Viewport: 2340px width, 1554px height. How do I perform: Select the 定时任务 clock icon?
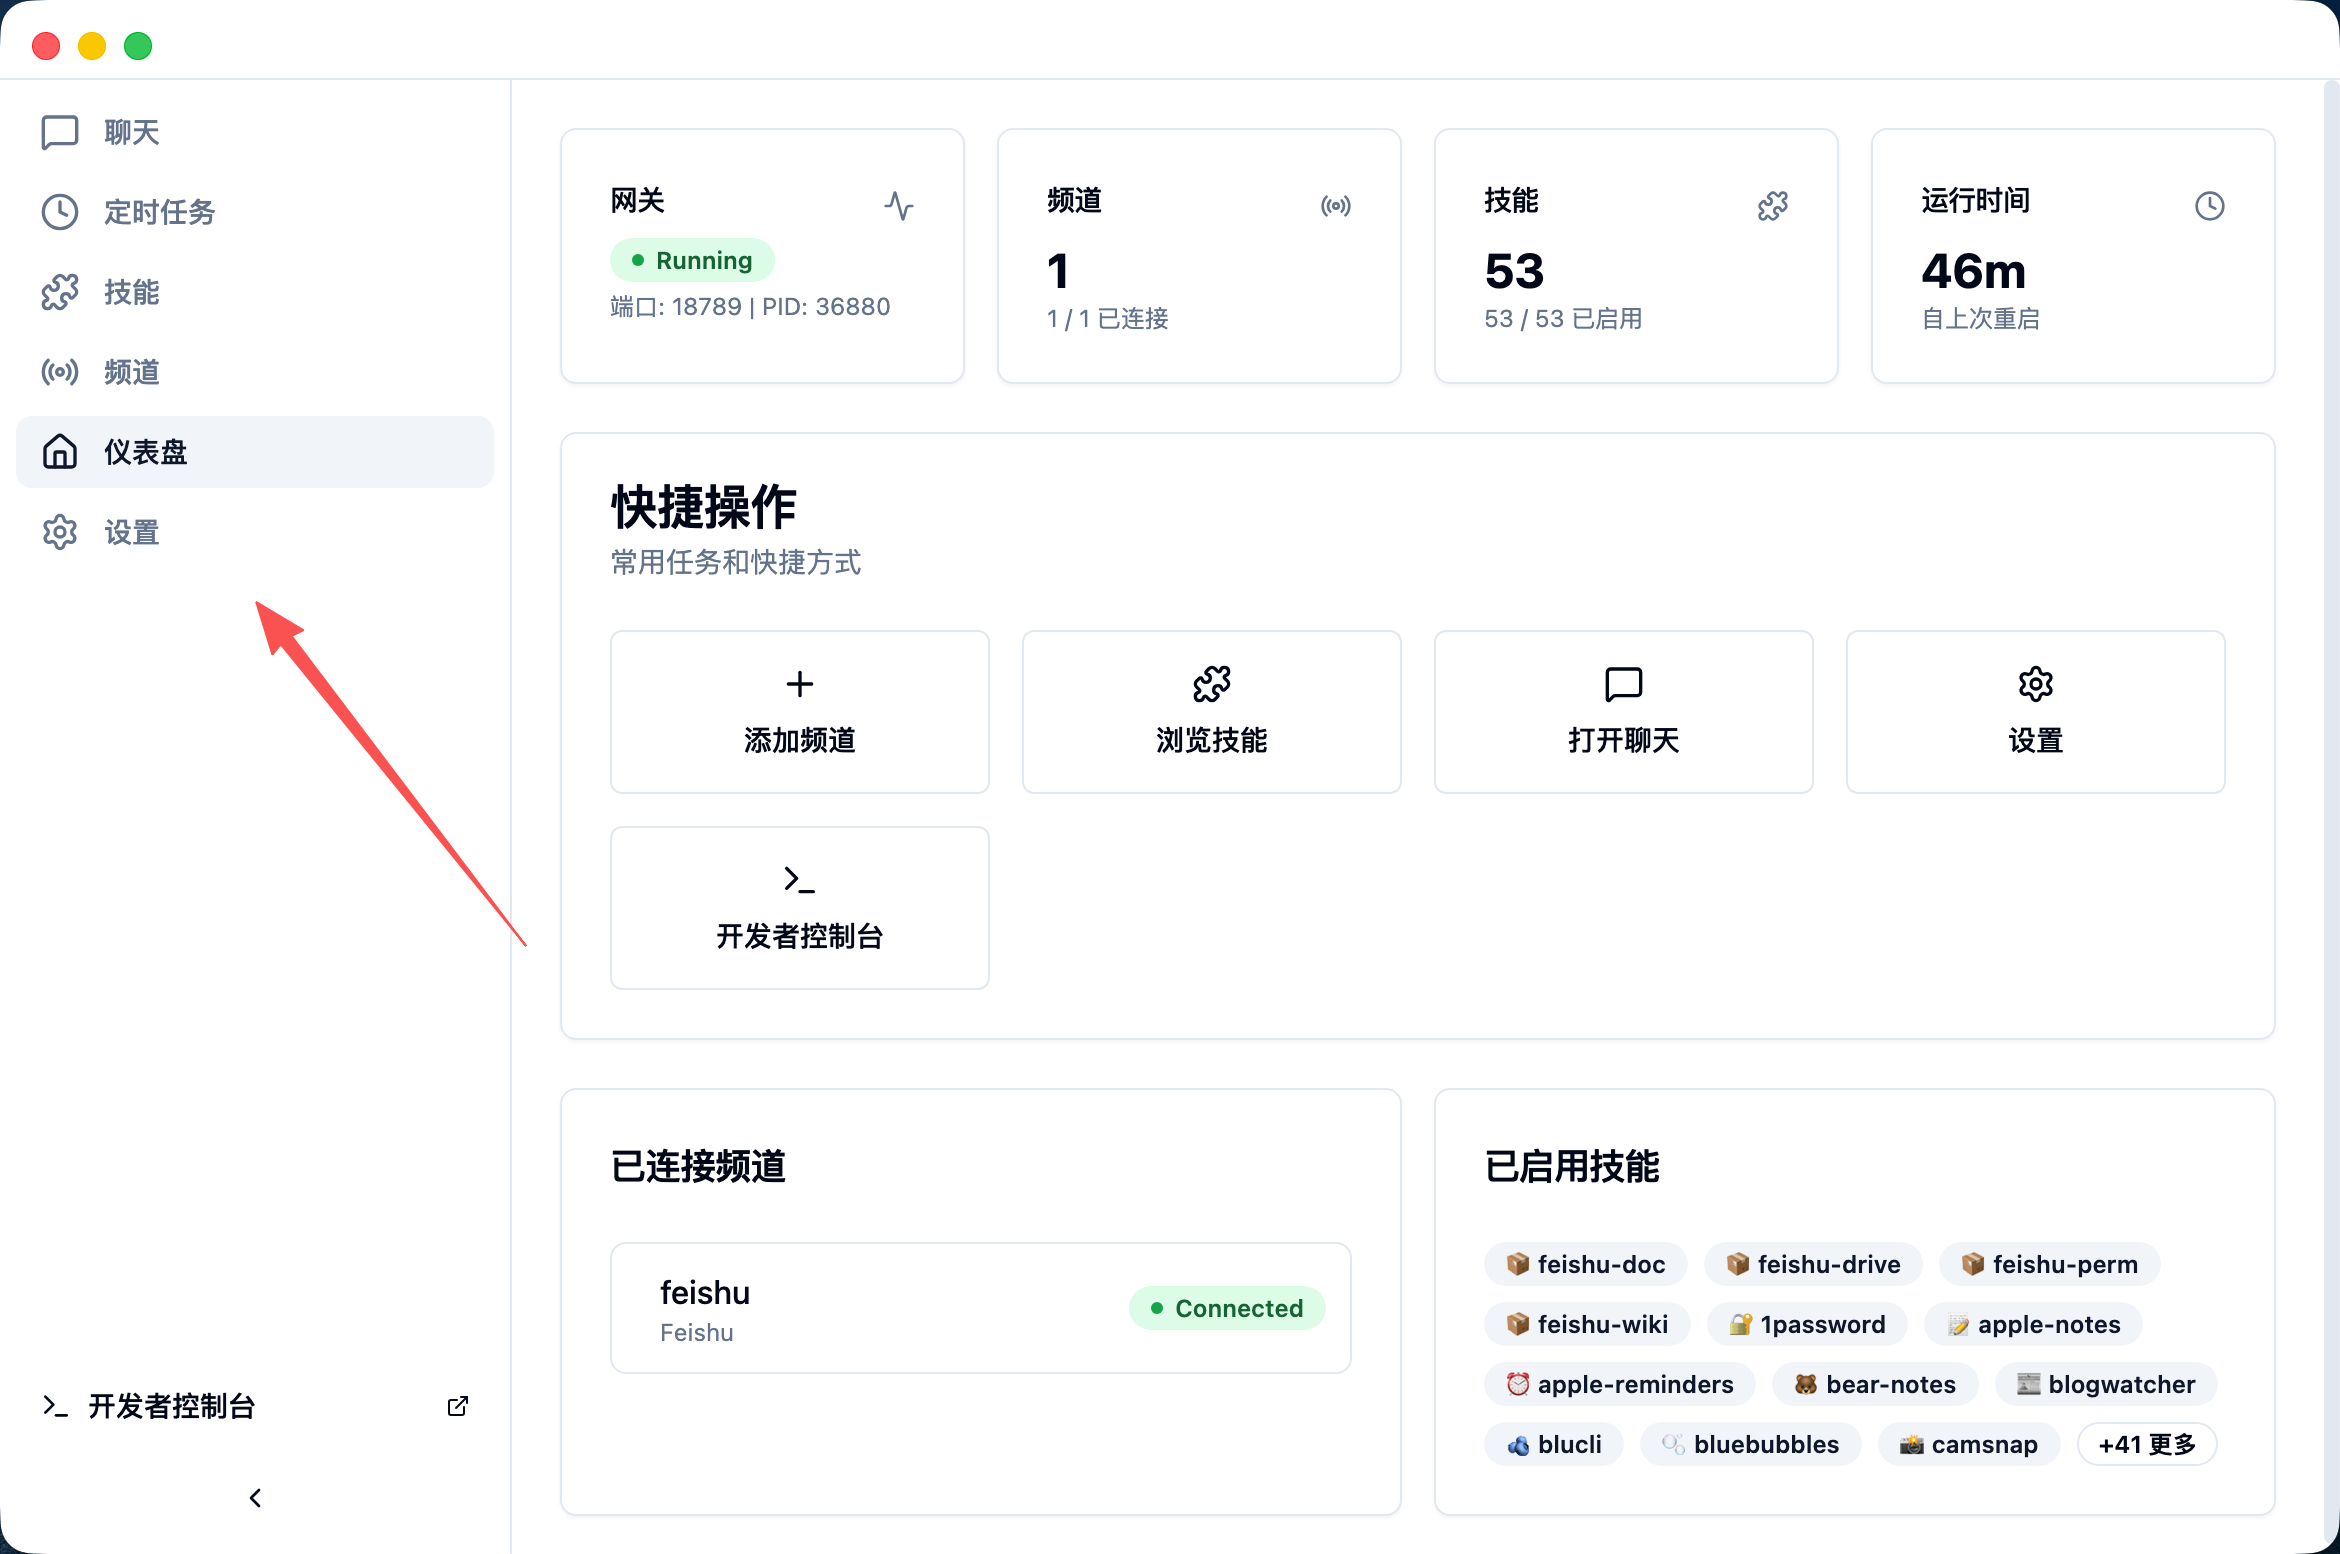(59, 212)
